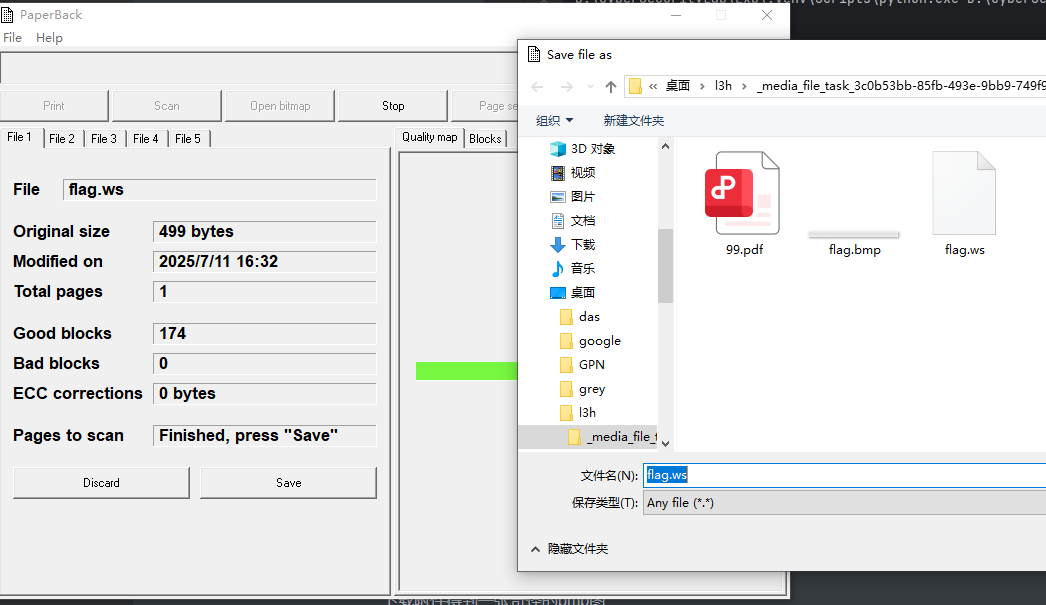Expand hidden breadcrumb path chevron

[653, 86]
